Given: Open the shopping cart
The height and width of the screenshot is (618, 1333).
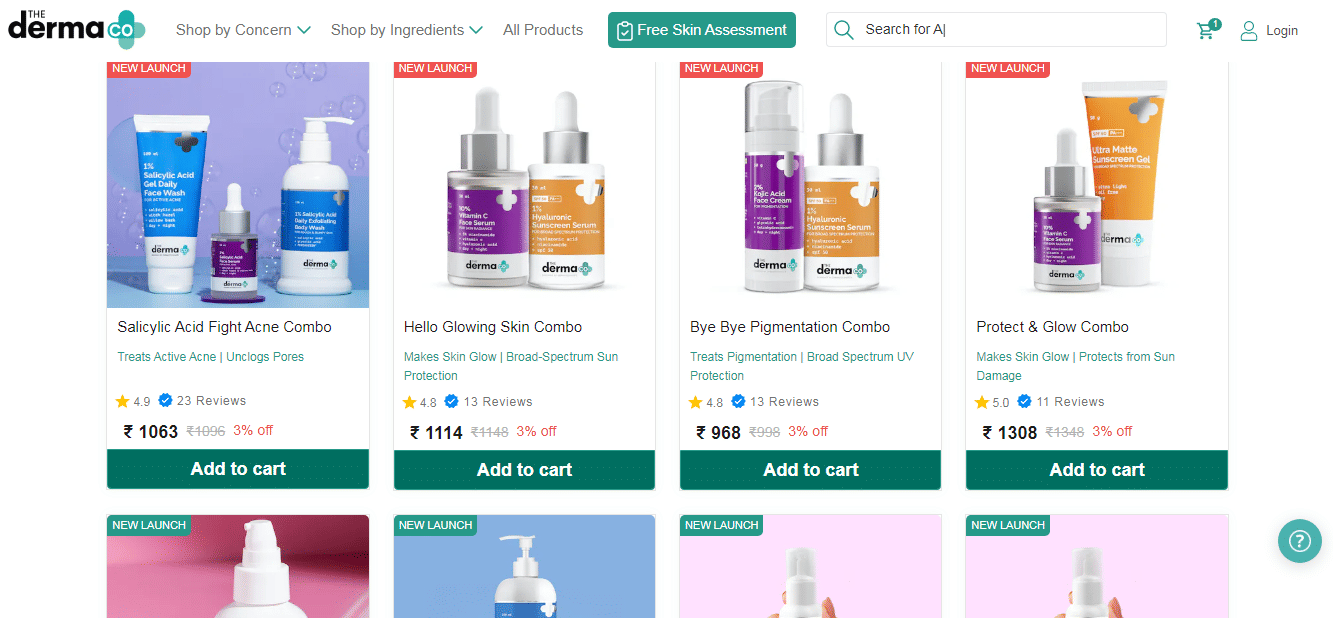Looking at the screenshot, I should click(1206, 30).
